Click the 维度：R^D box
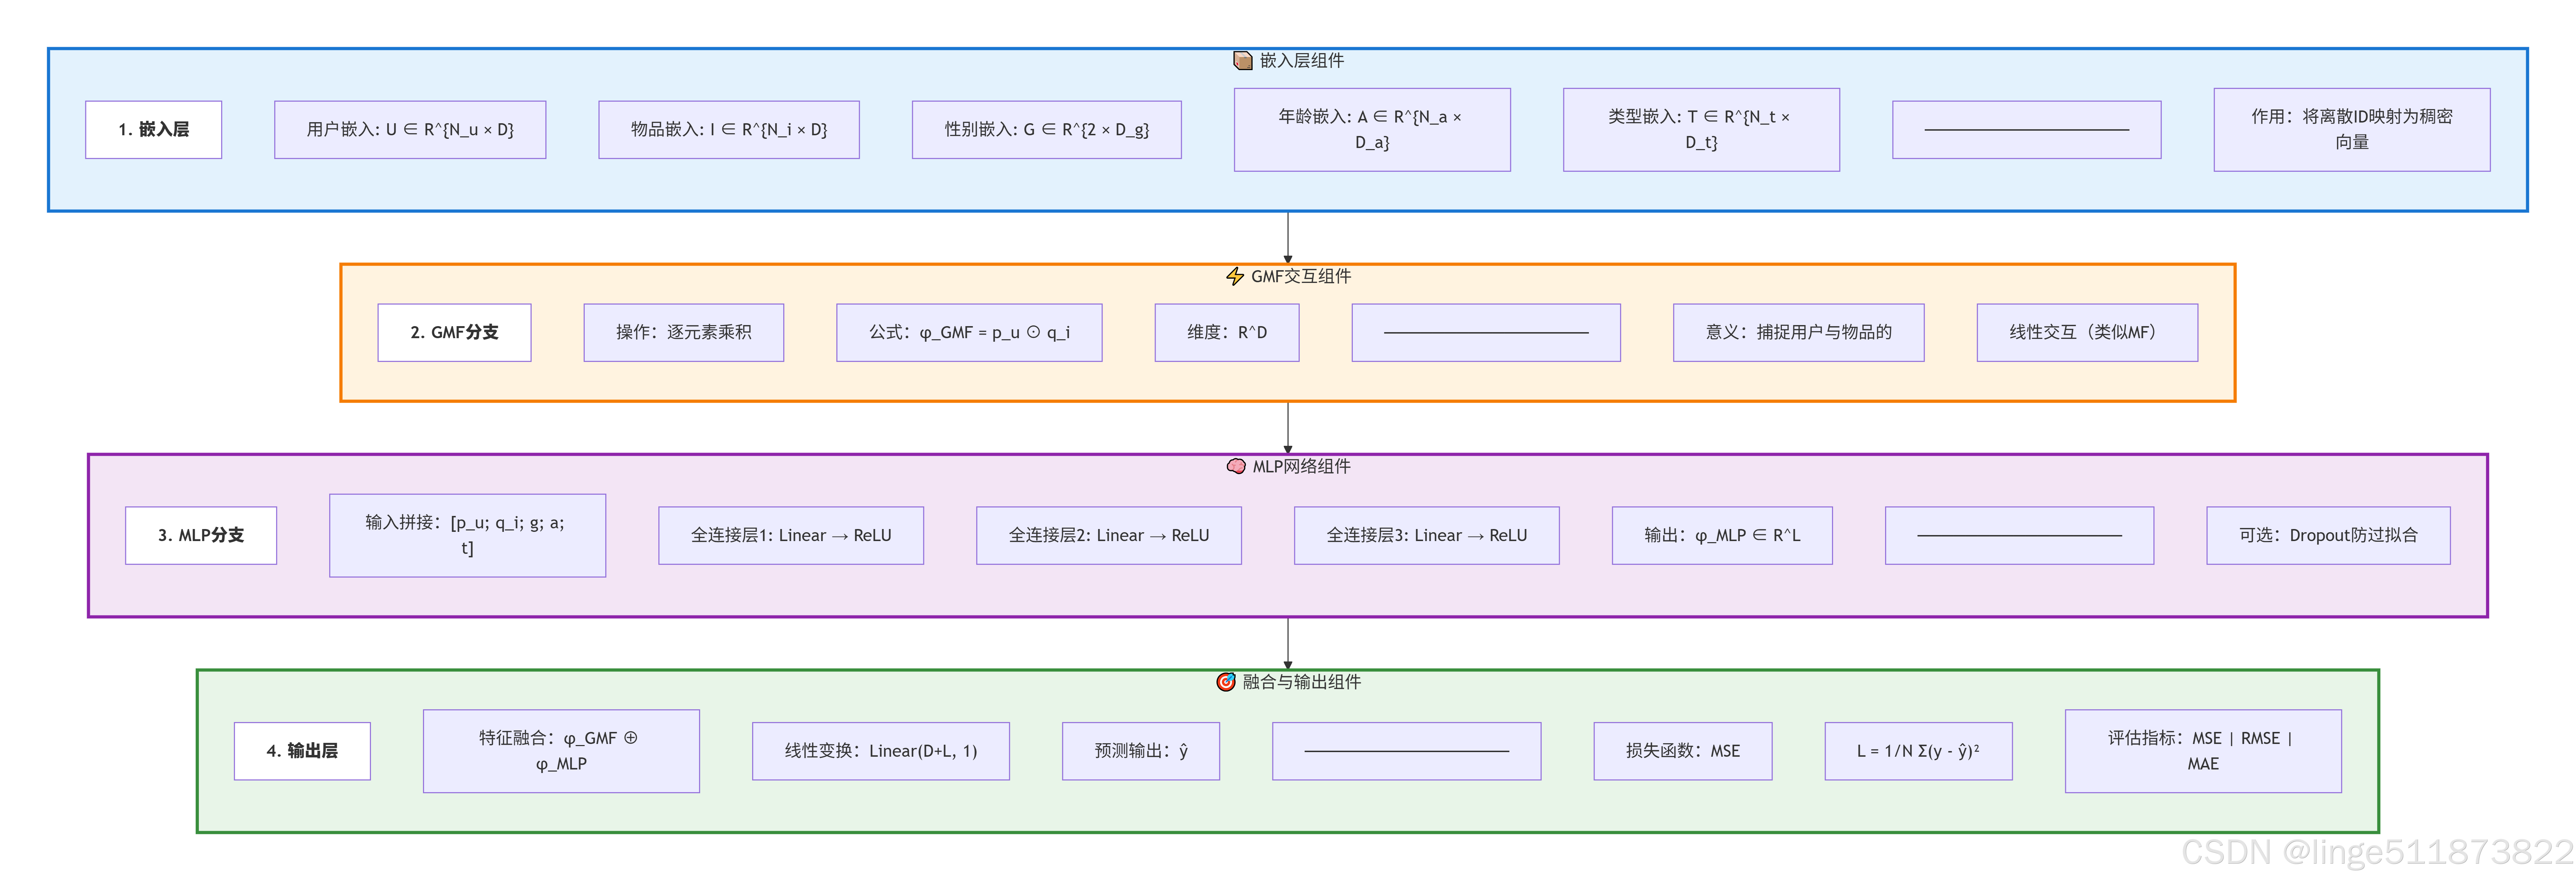The width and height of the screenshot is (2576, 881). point(1227,333)
